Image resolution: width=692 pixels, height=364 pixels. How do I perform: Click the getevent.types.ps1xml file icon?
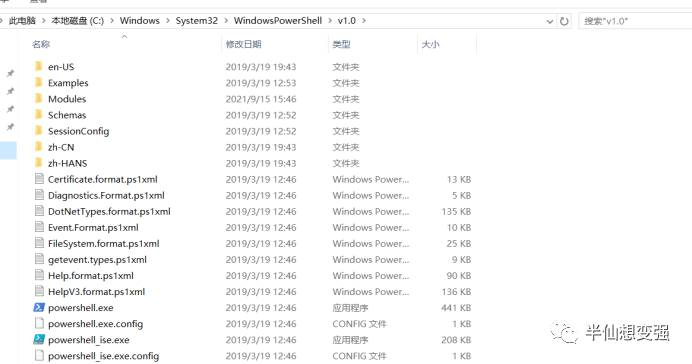pyautogui.click(x=39, y=259)
